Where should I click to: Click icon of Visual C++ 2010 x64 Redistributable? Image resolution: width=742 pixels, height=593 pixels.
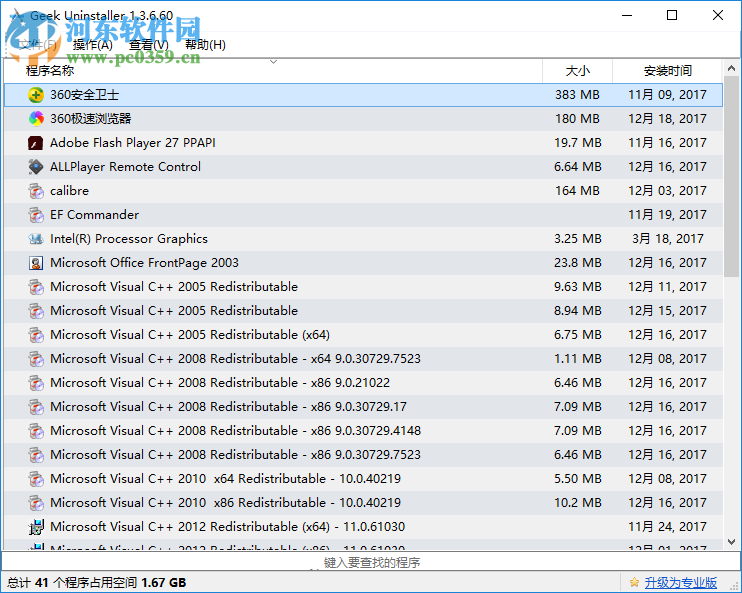click(x=36, y=479)
